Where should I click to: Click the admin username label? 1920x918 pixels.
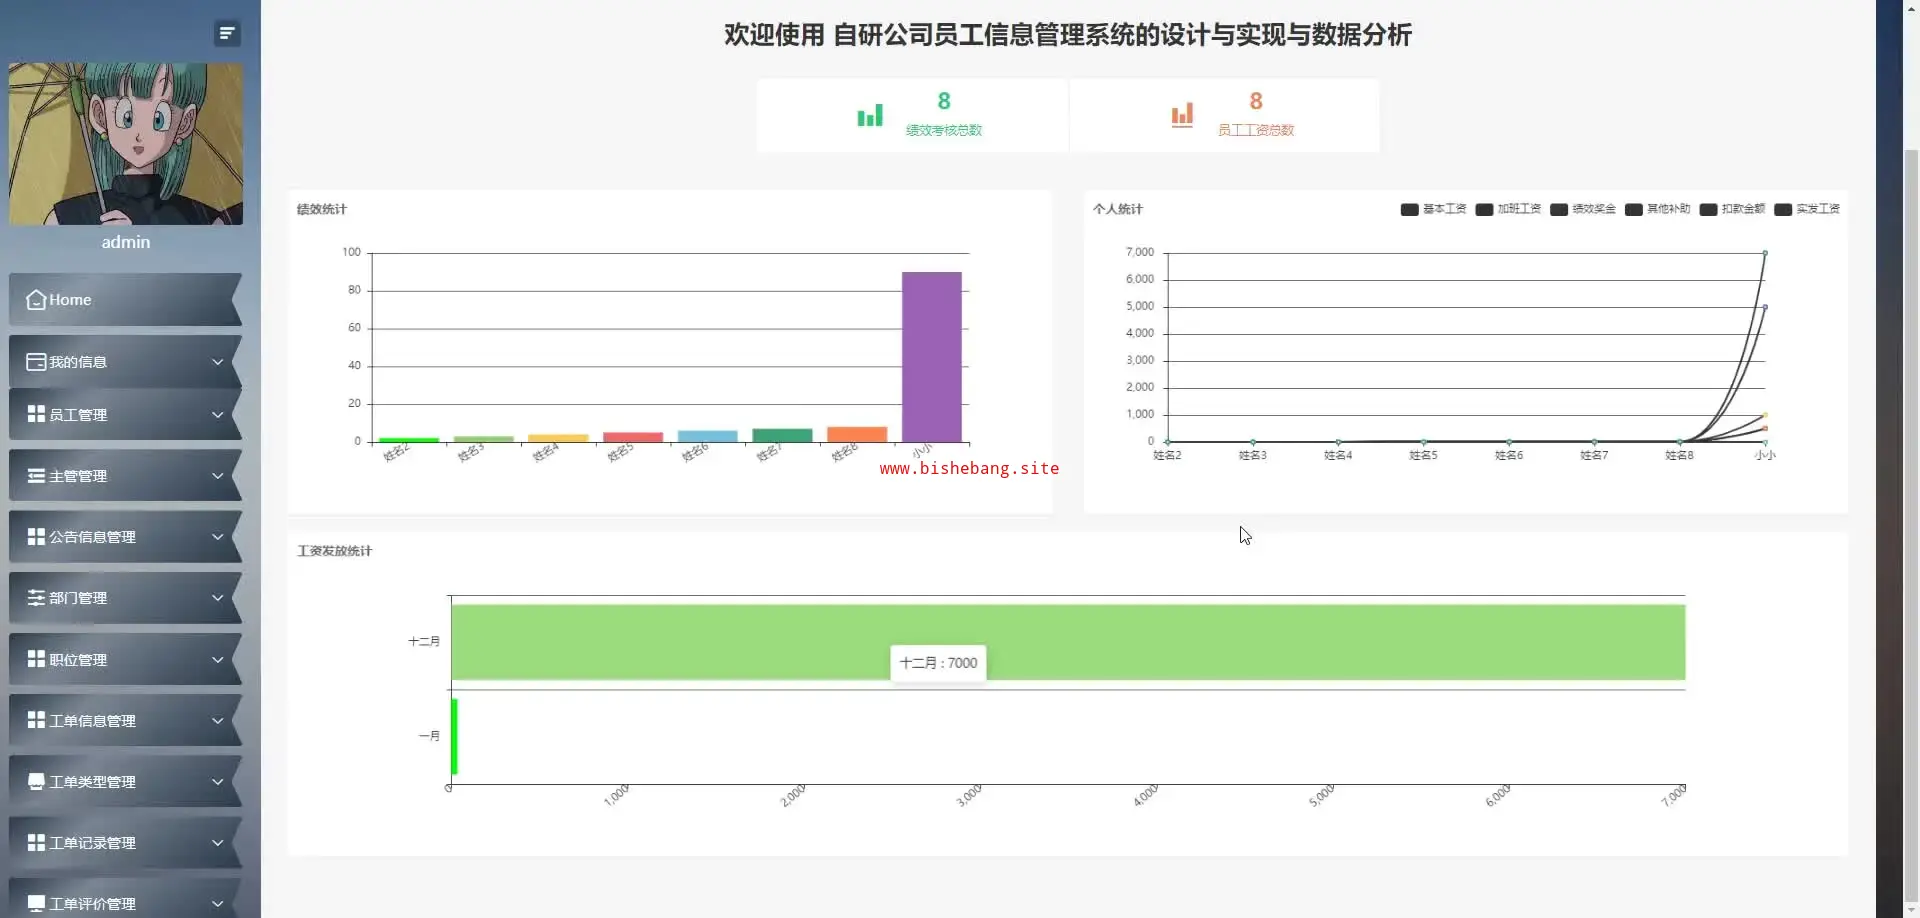[x=126, y=242]
